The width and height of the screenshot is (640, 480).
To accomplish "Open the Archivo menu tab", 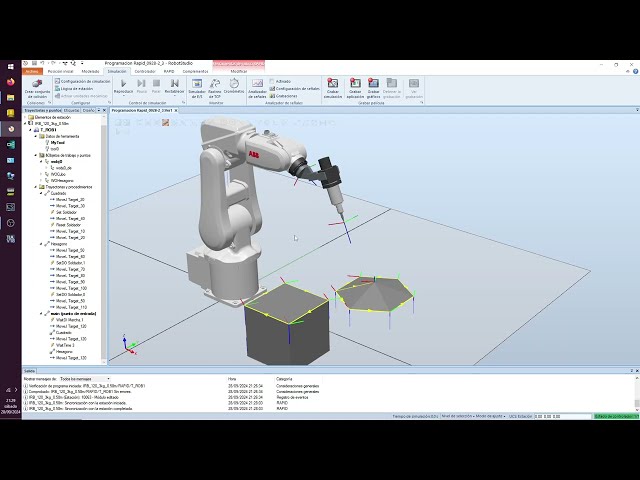I will coord(32,71).
